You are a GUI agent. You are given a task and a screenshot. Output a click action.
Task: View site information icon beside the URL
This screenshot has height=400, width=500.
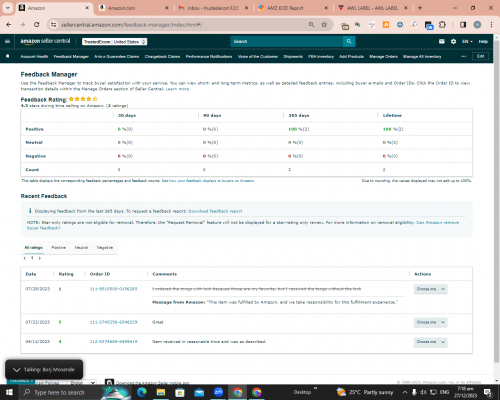pyautogui.click(x=53, y=25)
